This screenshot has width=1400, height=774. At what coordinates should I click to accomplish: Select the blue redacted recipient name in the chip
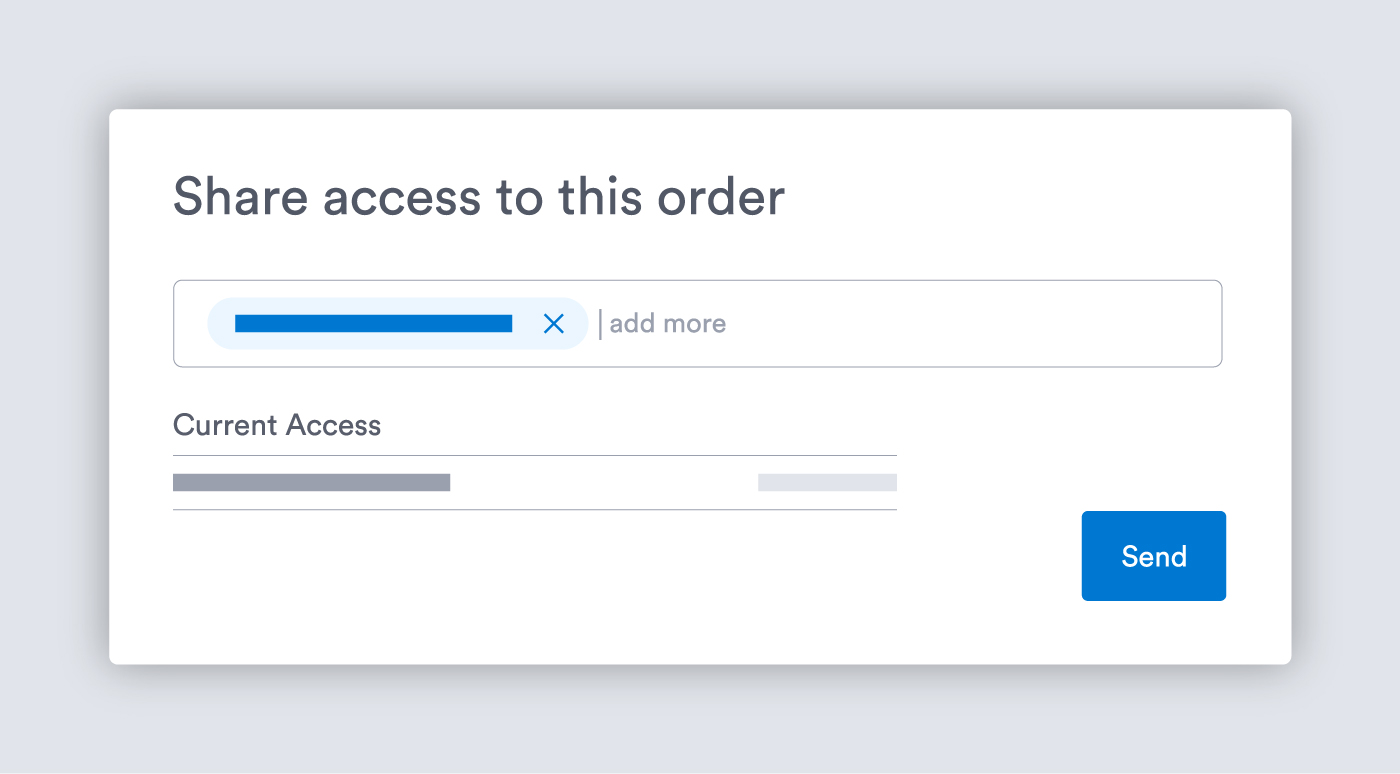[x=373, y=323]
